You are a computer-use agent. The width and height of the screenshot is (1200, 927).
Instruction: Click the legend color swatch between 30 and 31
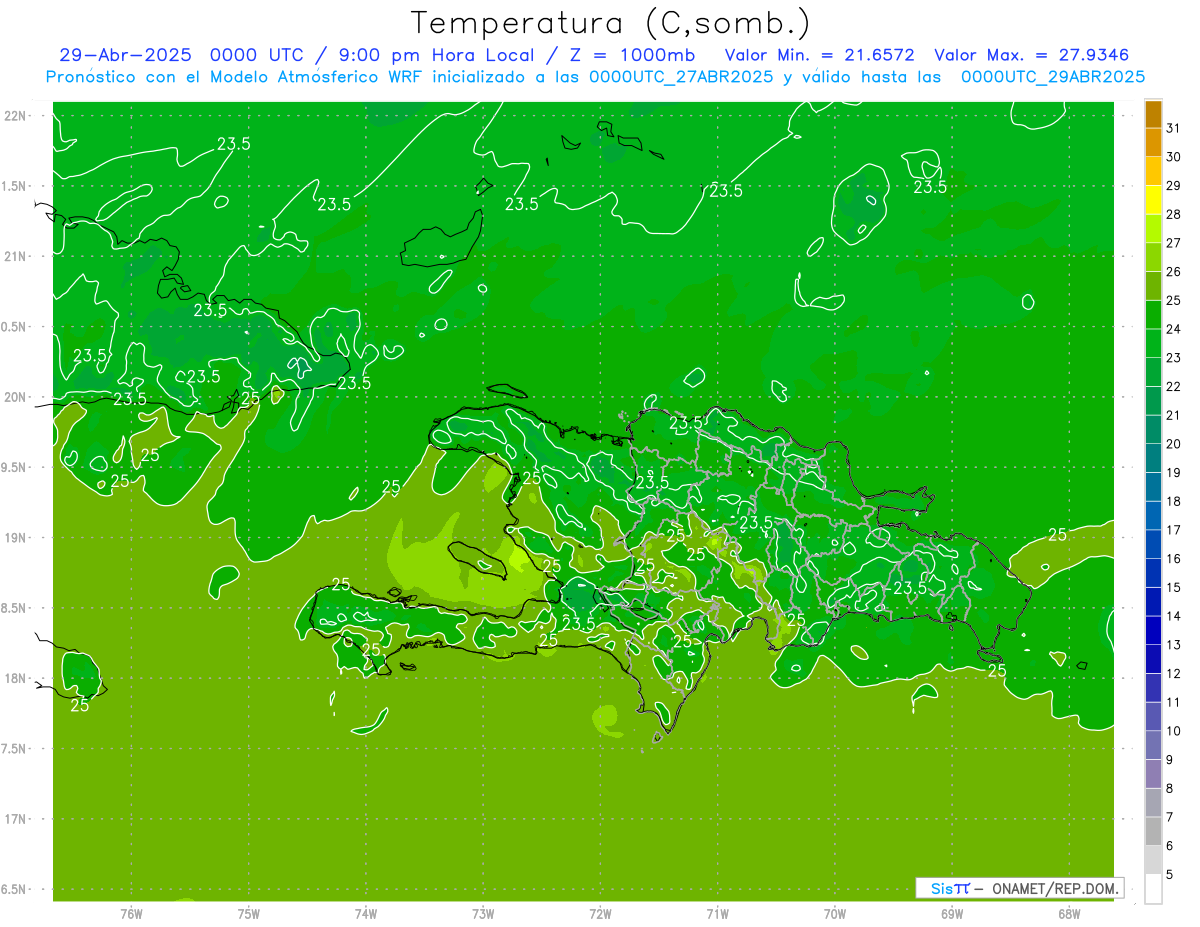coord(1153,142)
